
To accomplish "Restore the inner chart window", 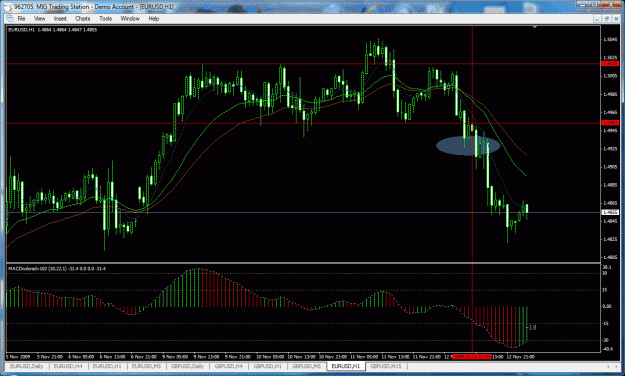I will (x=607, y=19).
